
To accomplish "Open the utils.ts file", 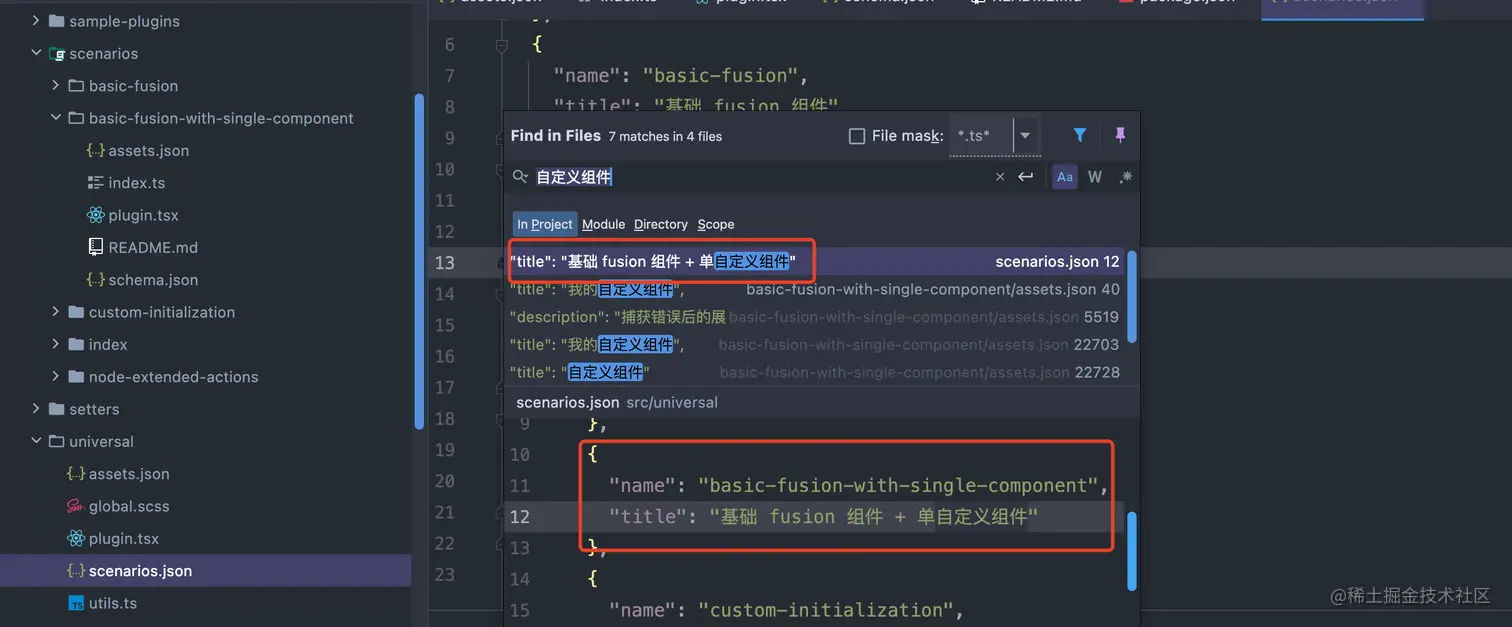I will pyautogui.click(x=110, y=602).
